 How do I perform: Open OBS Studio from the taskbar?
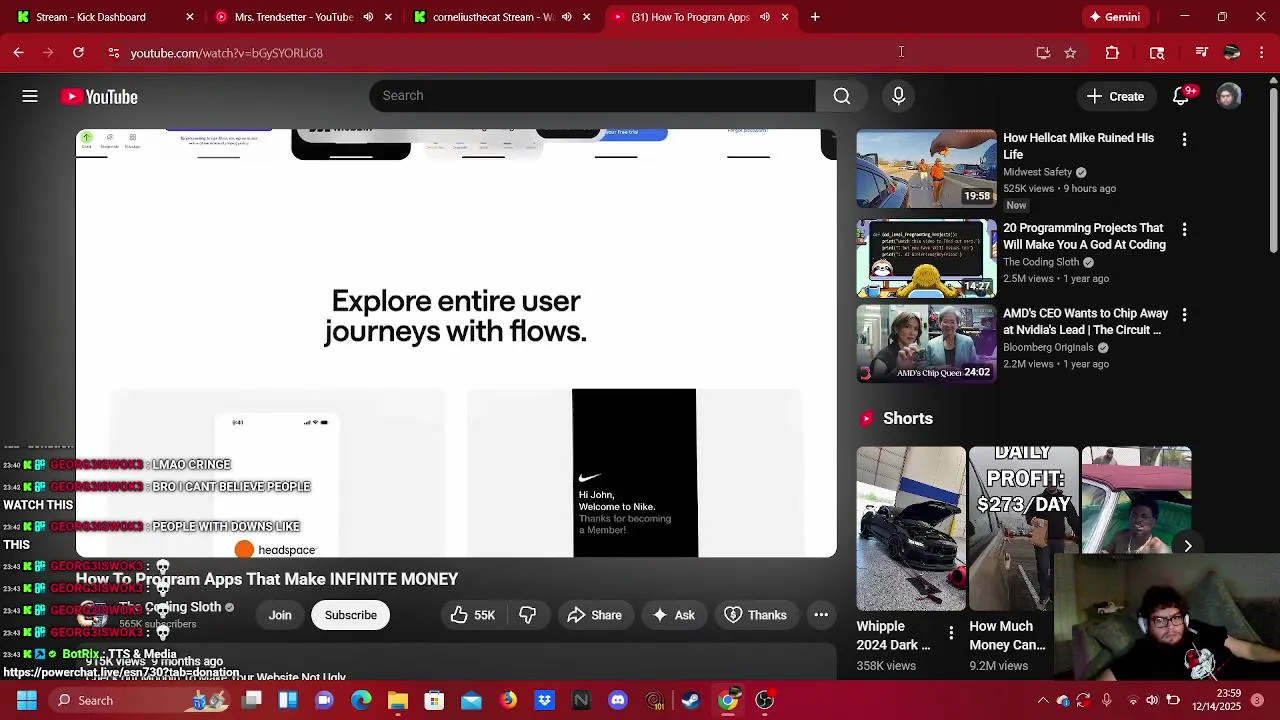(764, 700)
